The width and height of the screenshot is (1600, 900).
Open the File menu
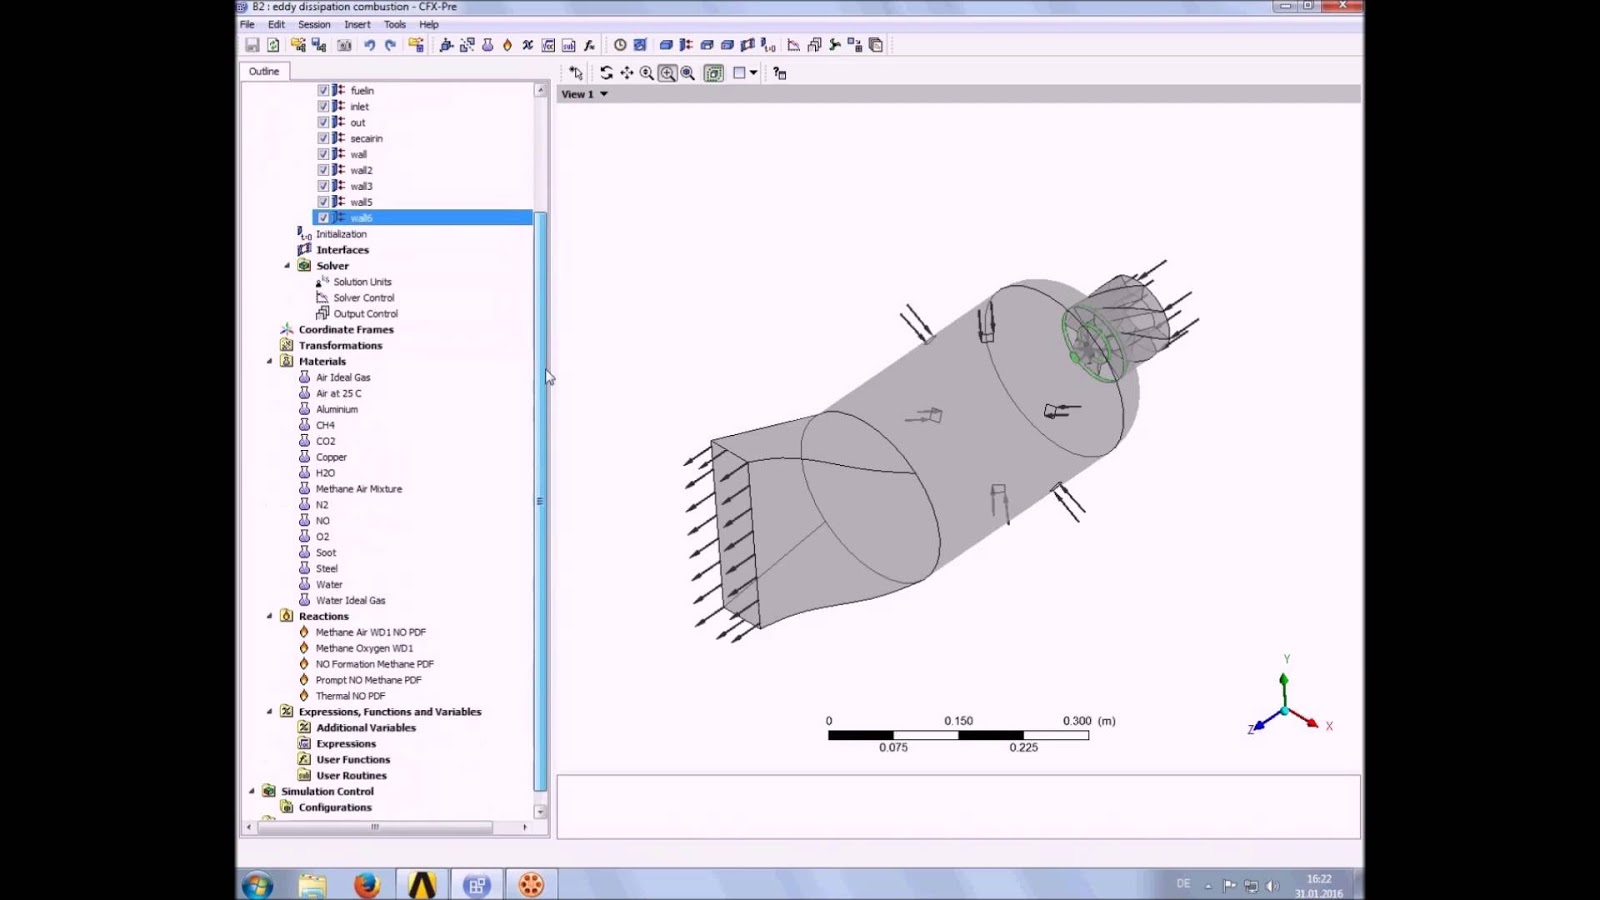247,24
